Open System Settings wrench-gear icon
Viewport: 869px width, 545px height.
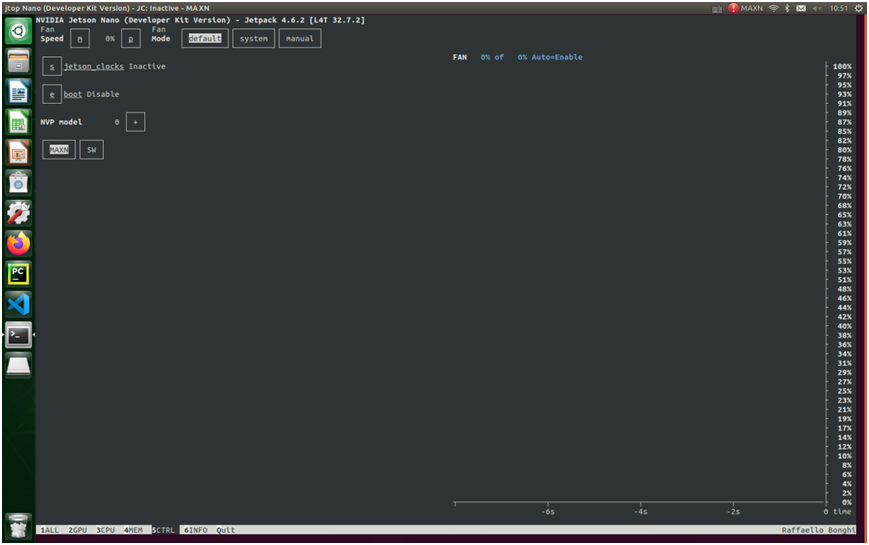click(18, 213)
